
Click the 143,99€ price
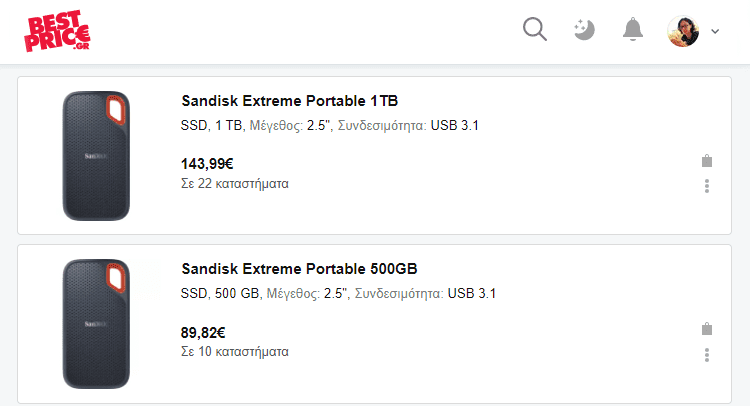coord(207,164)
